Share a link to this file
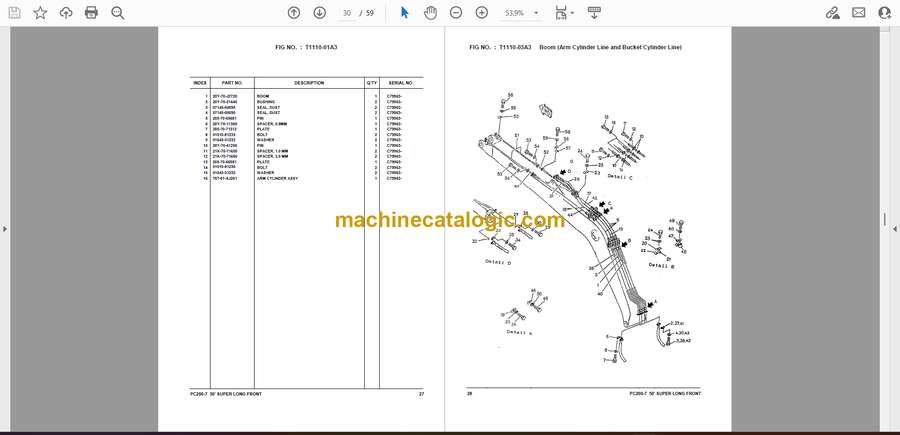 (x=832, y=13)
